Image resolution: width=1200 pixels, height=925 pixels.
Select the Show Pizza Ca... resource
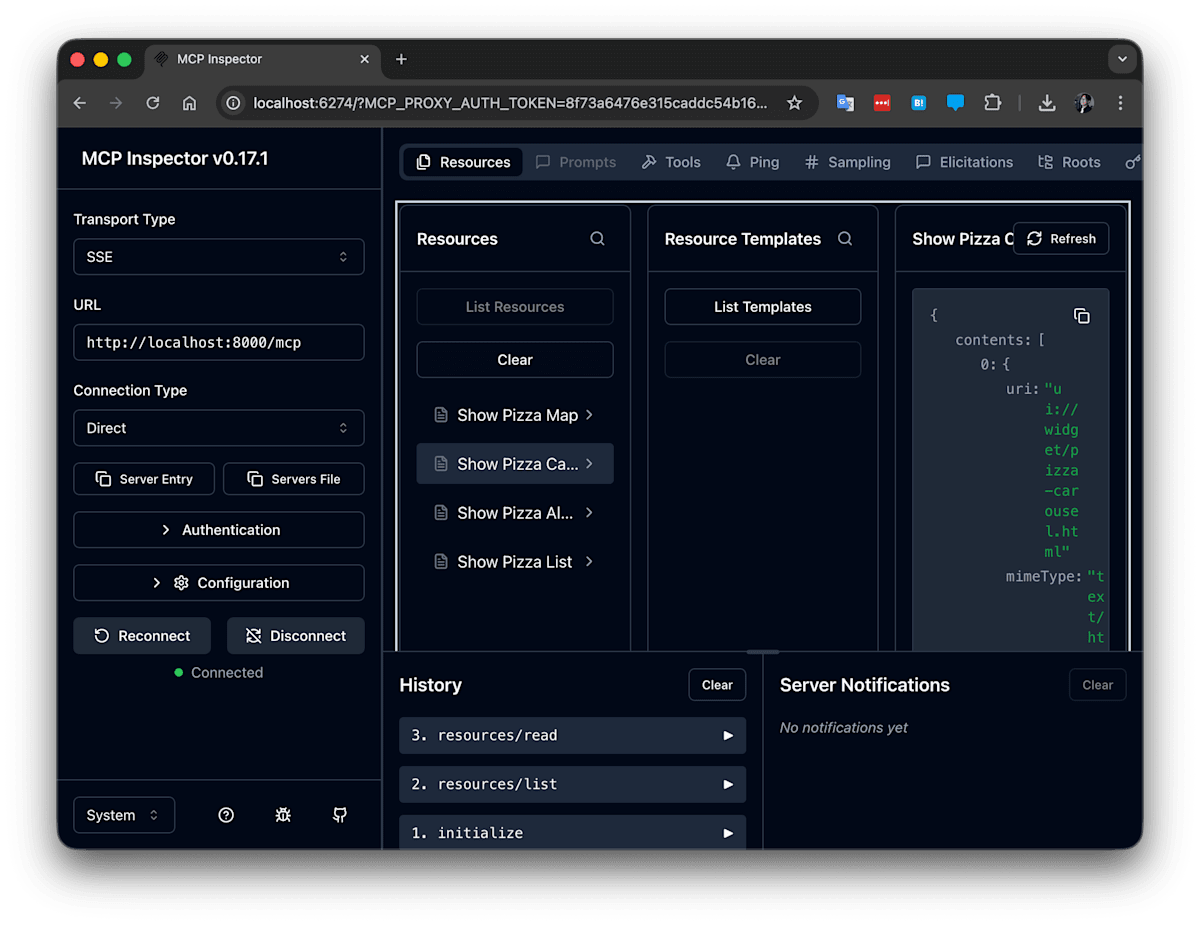coord(515,464)
